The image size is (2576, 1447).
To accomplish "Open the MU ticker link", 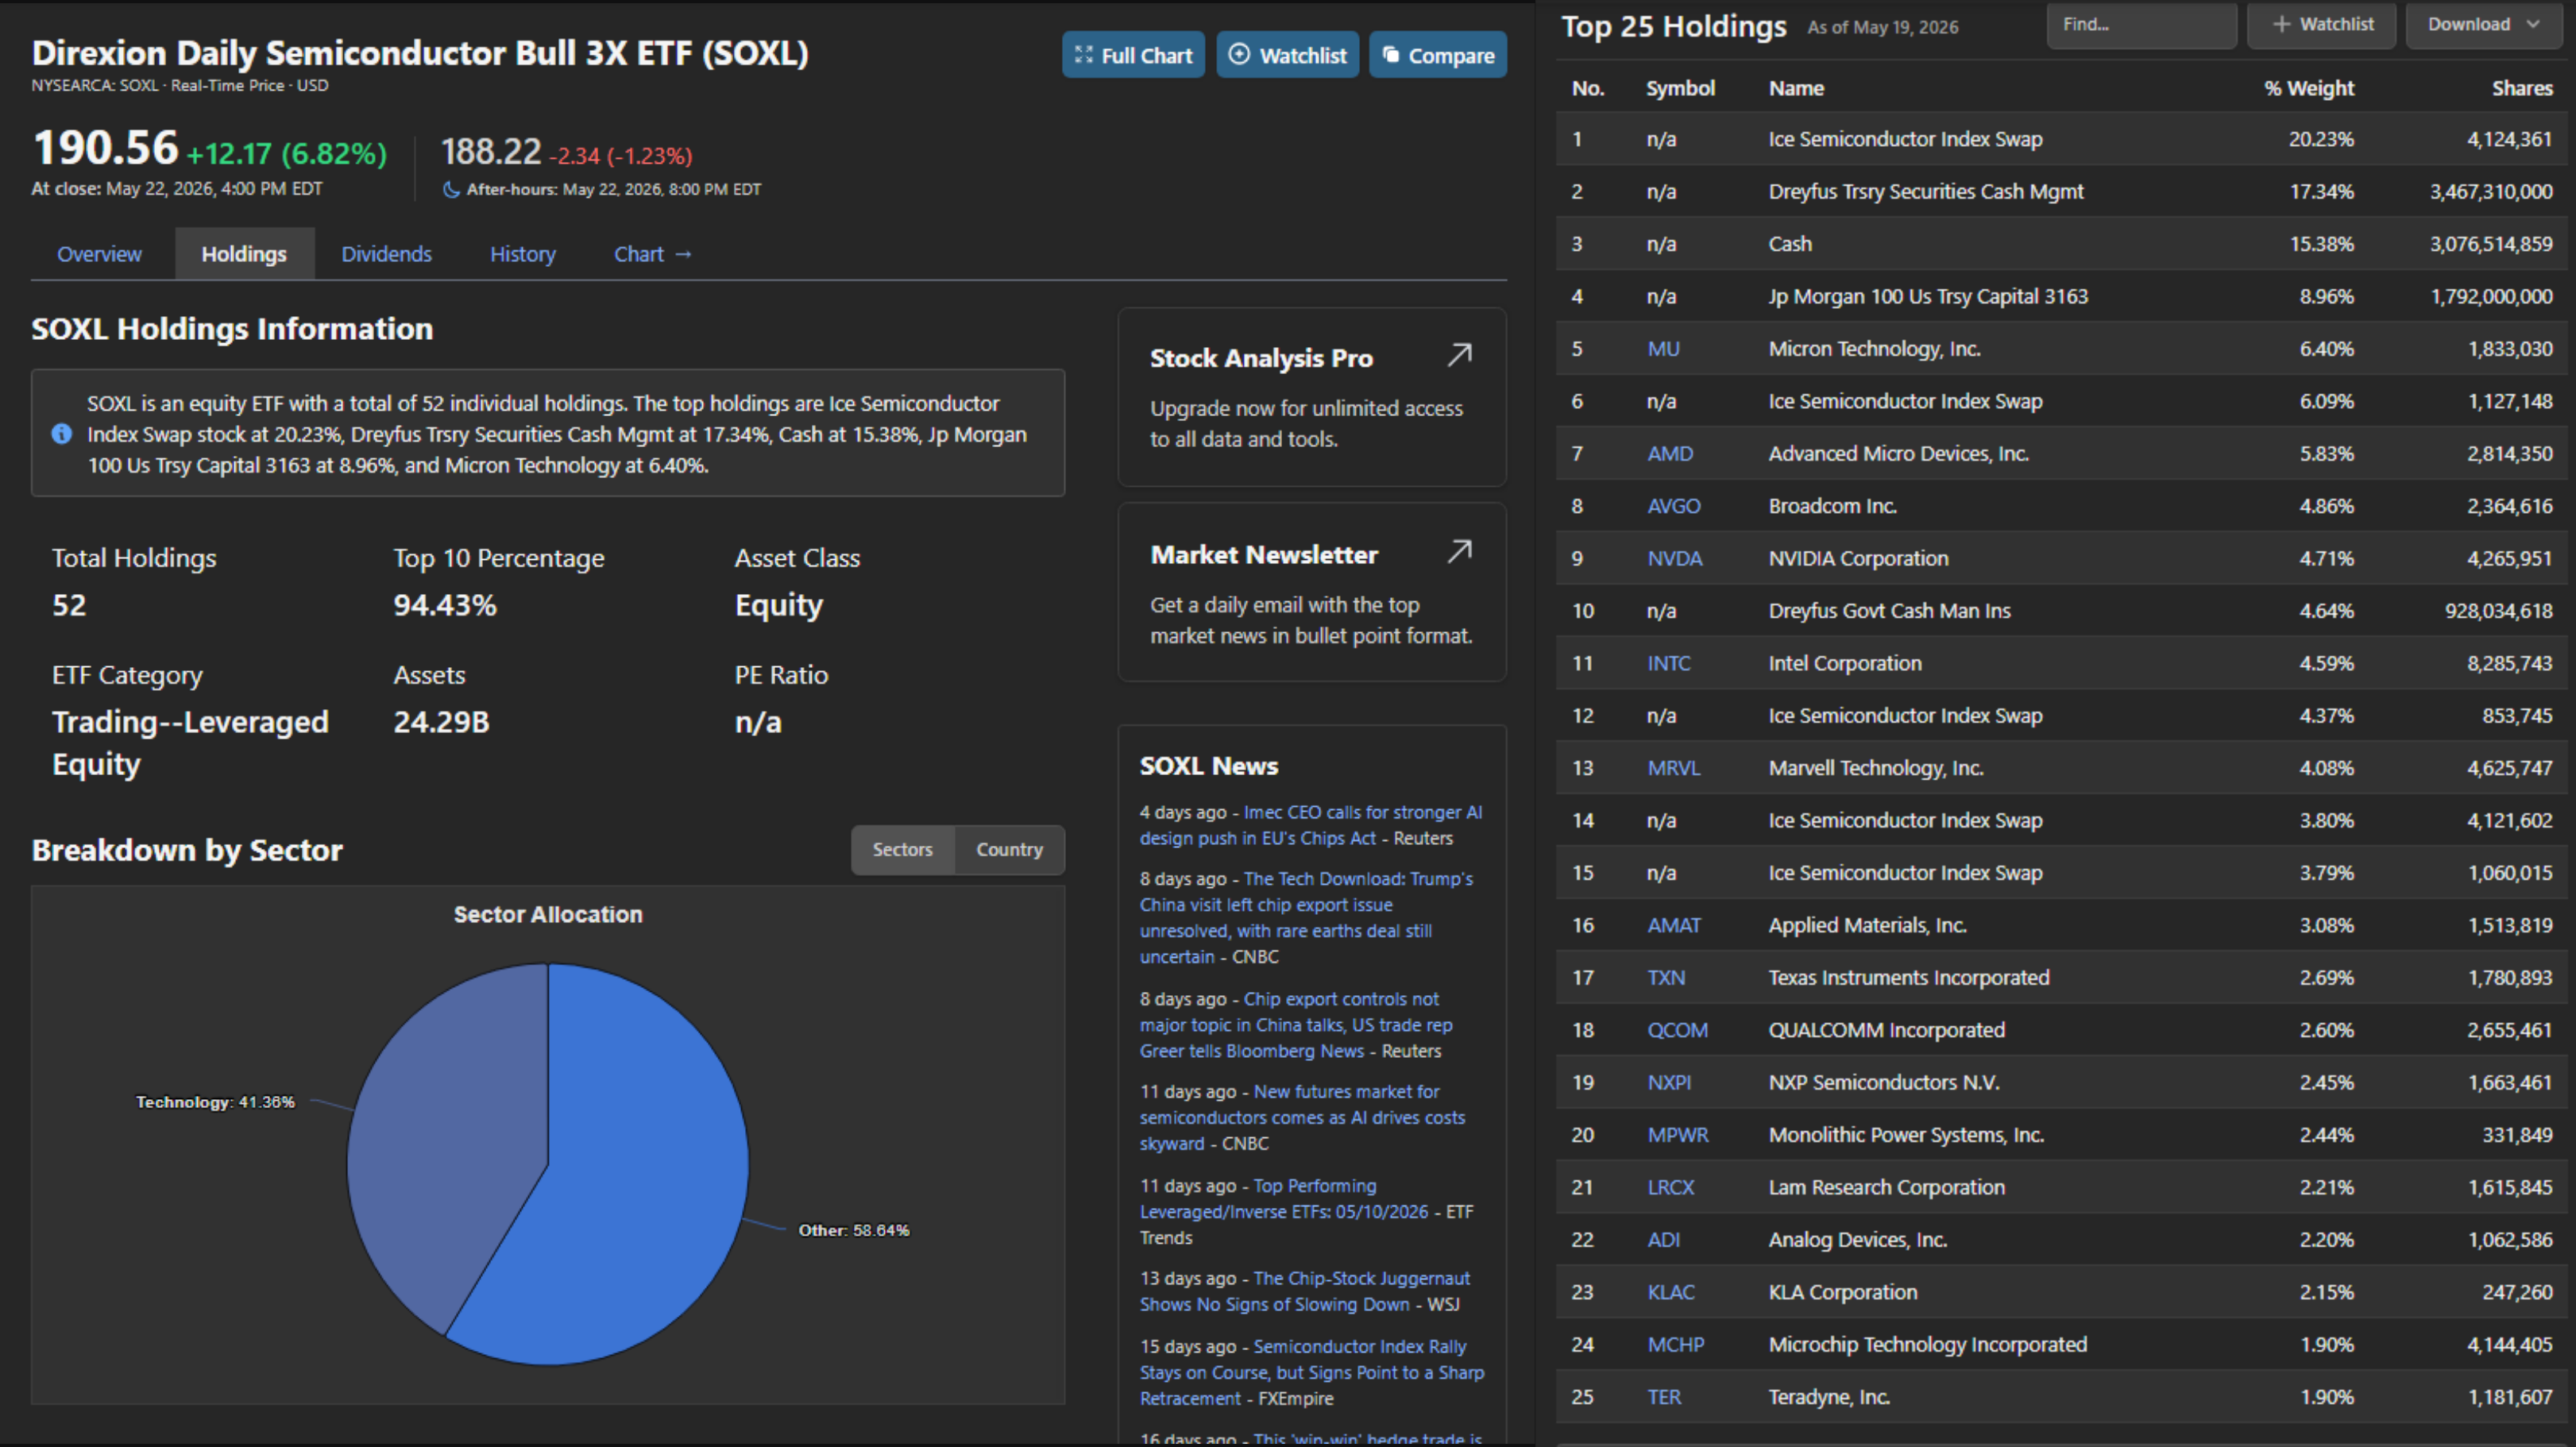I will (x=1664, y=349).
